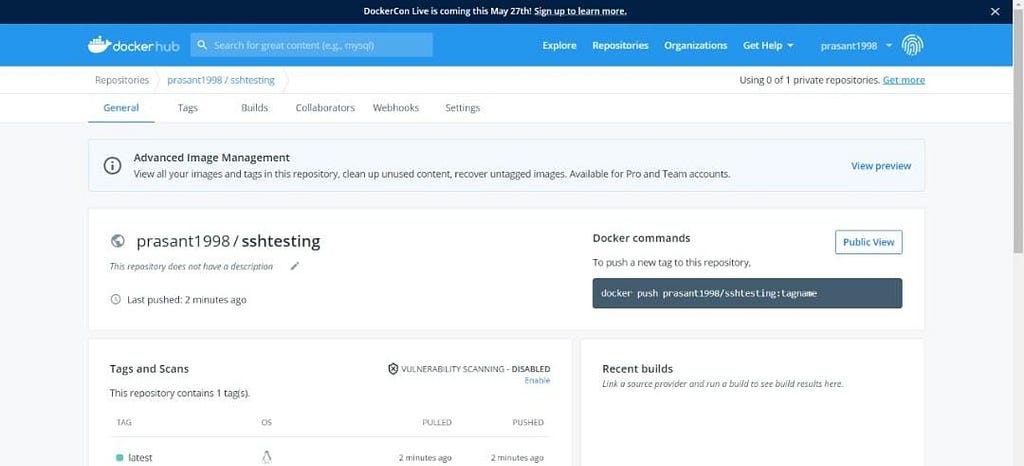Click the prasant1998 / sshtesting breadcrumb

[x=221, y=80]
